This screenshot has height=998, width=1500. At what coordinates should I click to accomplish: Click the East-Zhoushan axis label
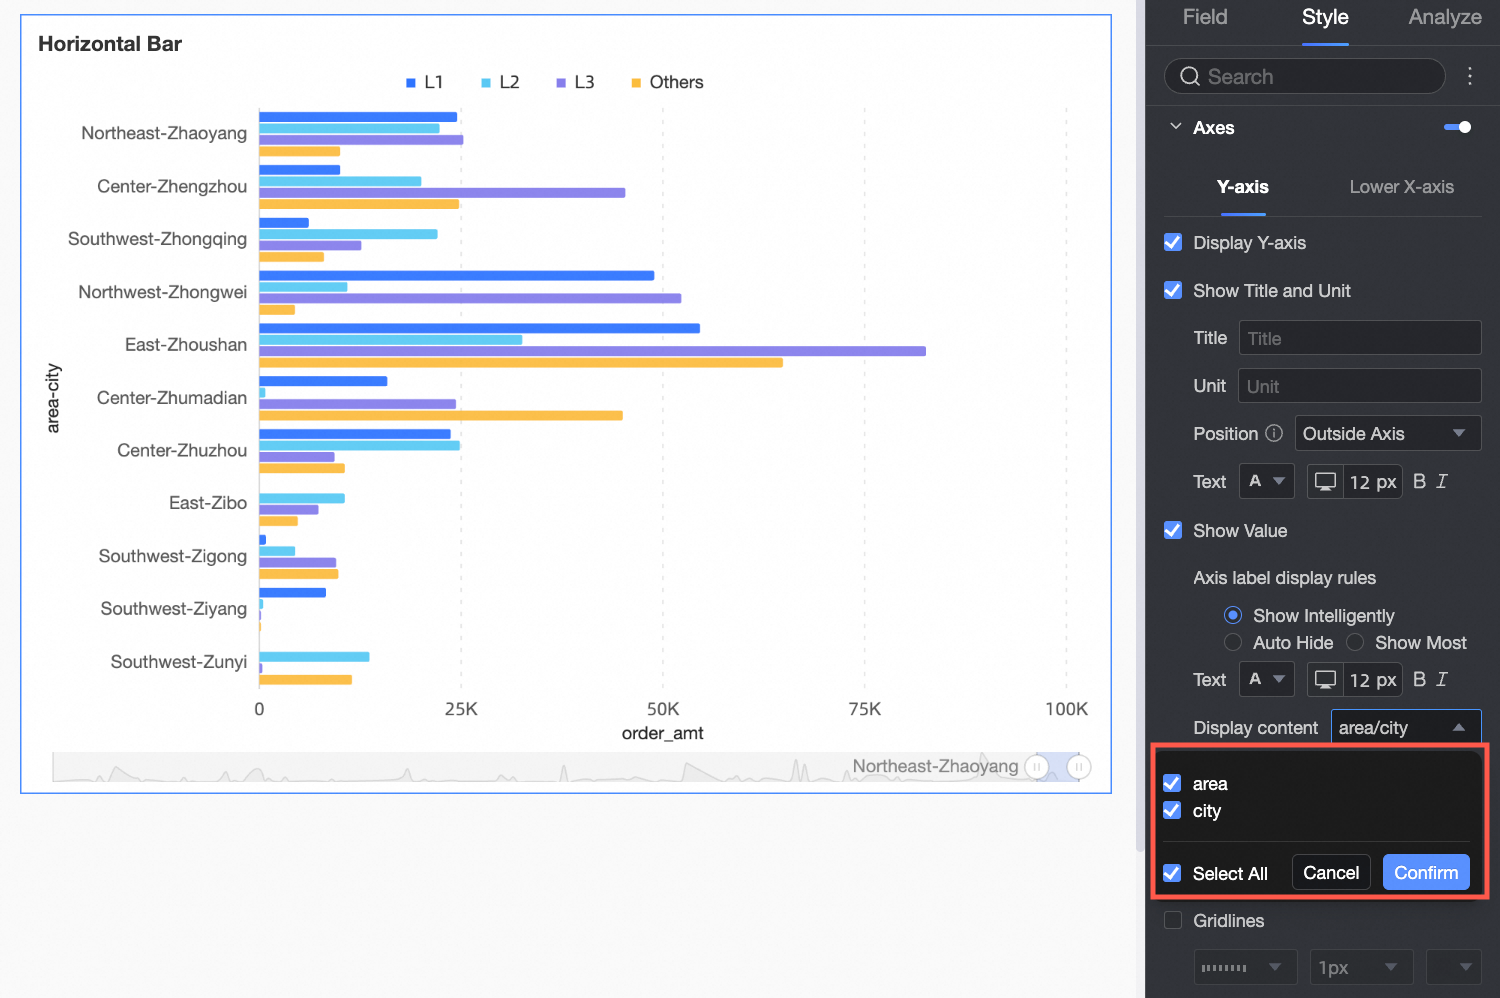tap(186, 345)
